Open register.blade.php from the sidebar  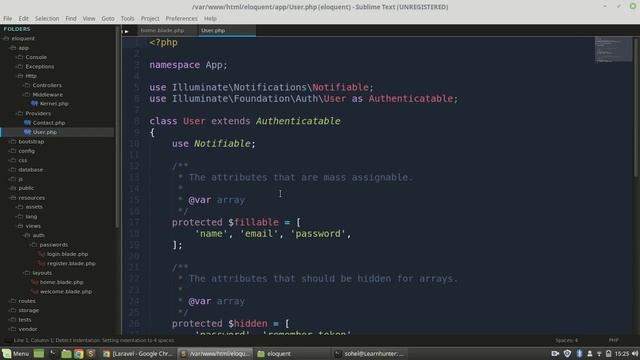click(x=71, y=263)
